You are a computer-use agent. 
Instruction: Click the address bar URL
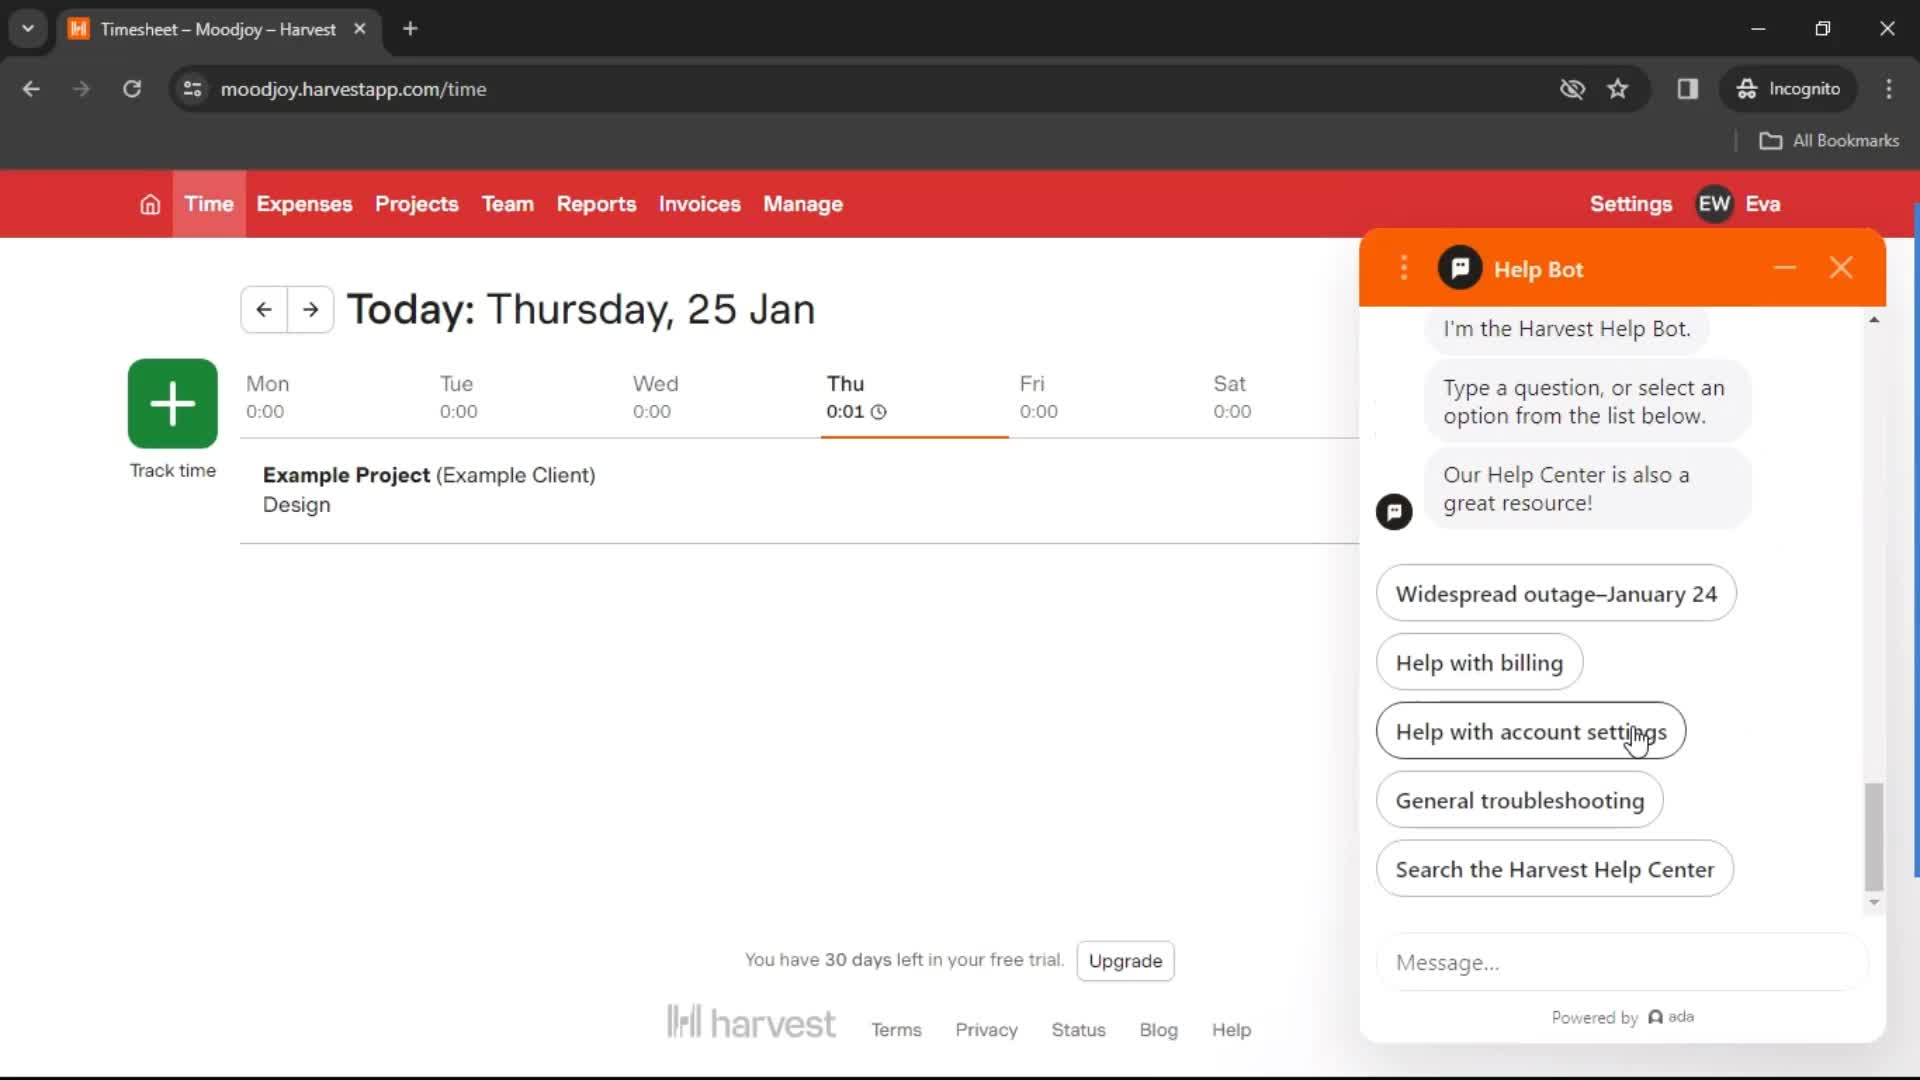coord(354,89)
